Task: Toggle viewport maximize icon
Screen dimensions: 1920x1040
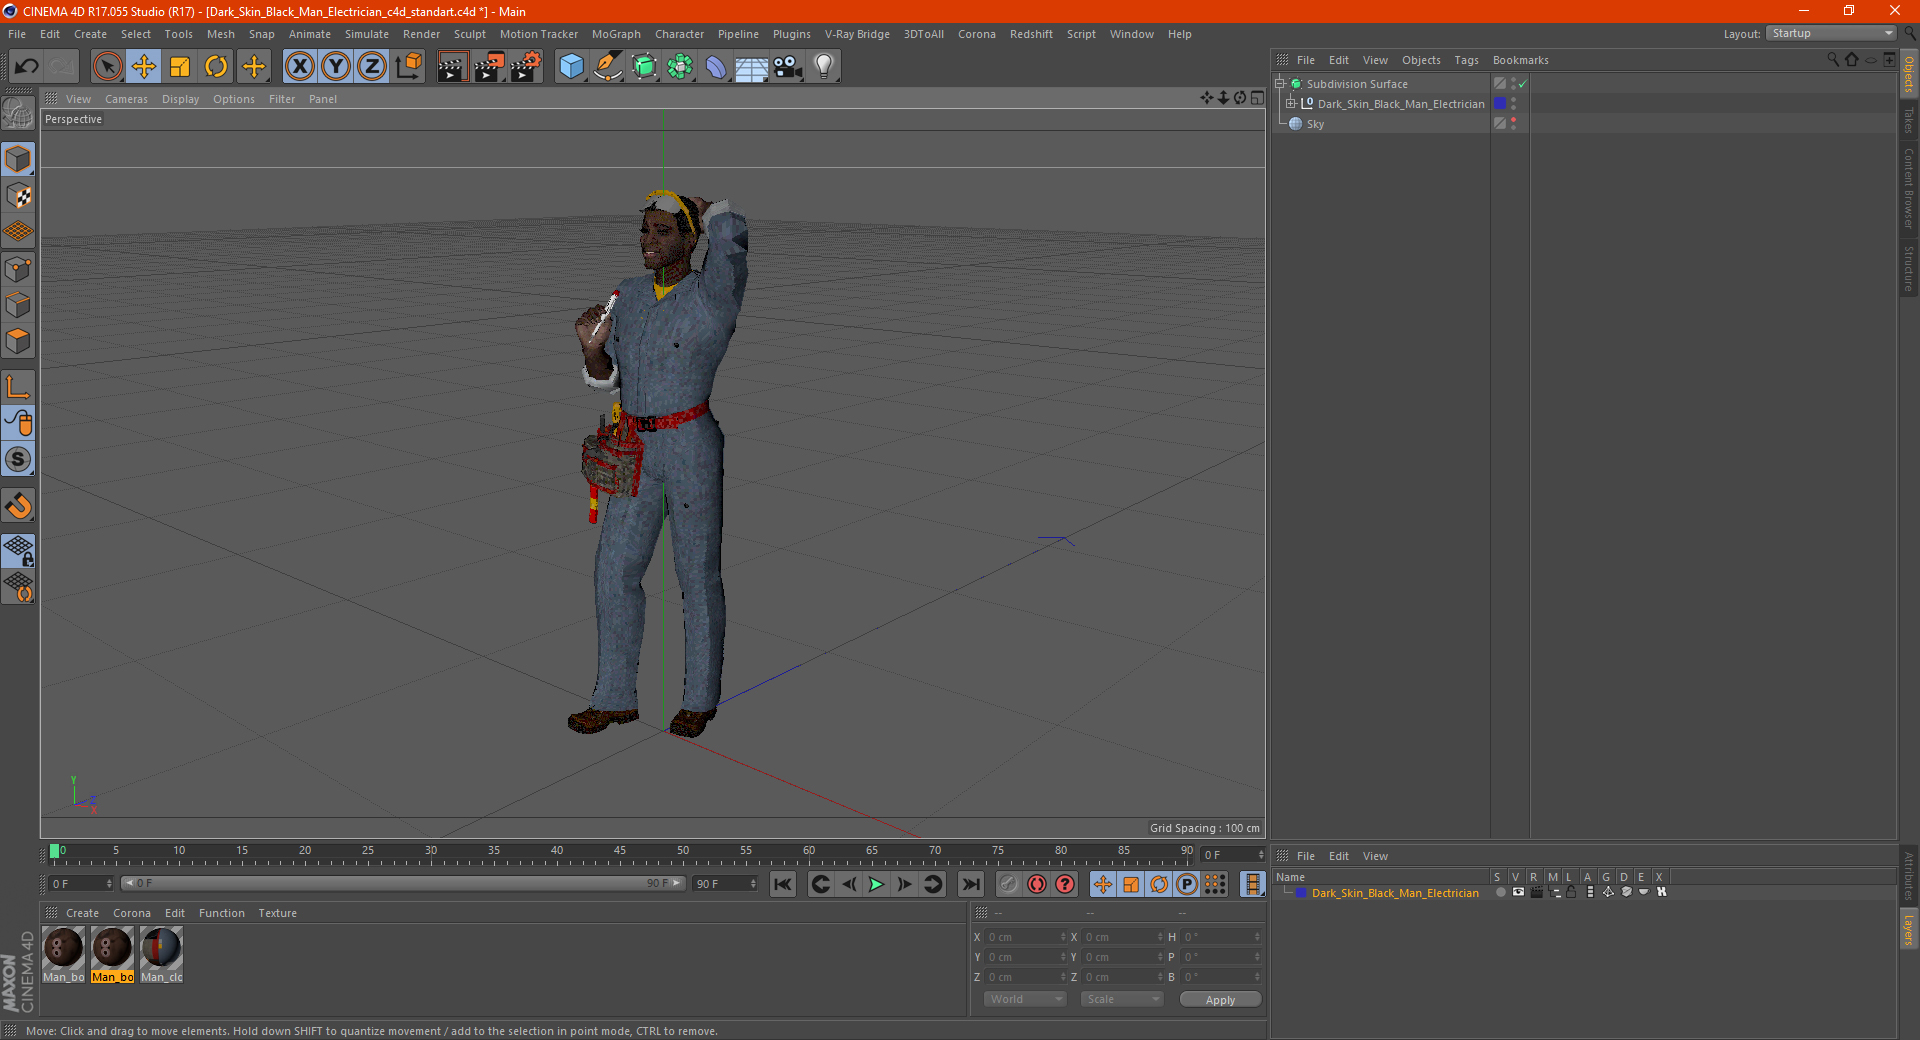Action: [x=1257, y=98]
